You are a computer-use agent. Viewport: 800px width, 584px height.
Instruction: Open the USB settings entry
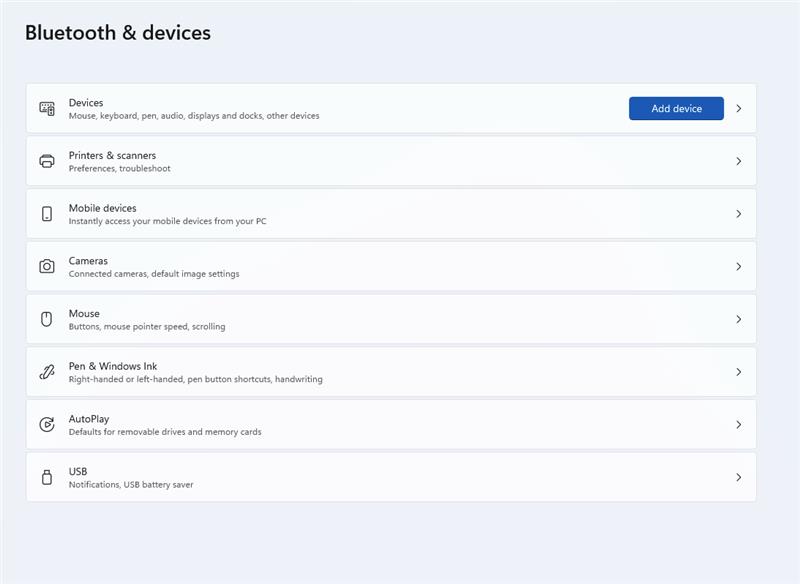(391, 477)
